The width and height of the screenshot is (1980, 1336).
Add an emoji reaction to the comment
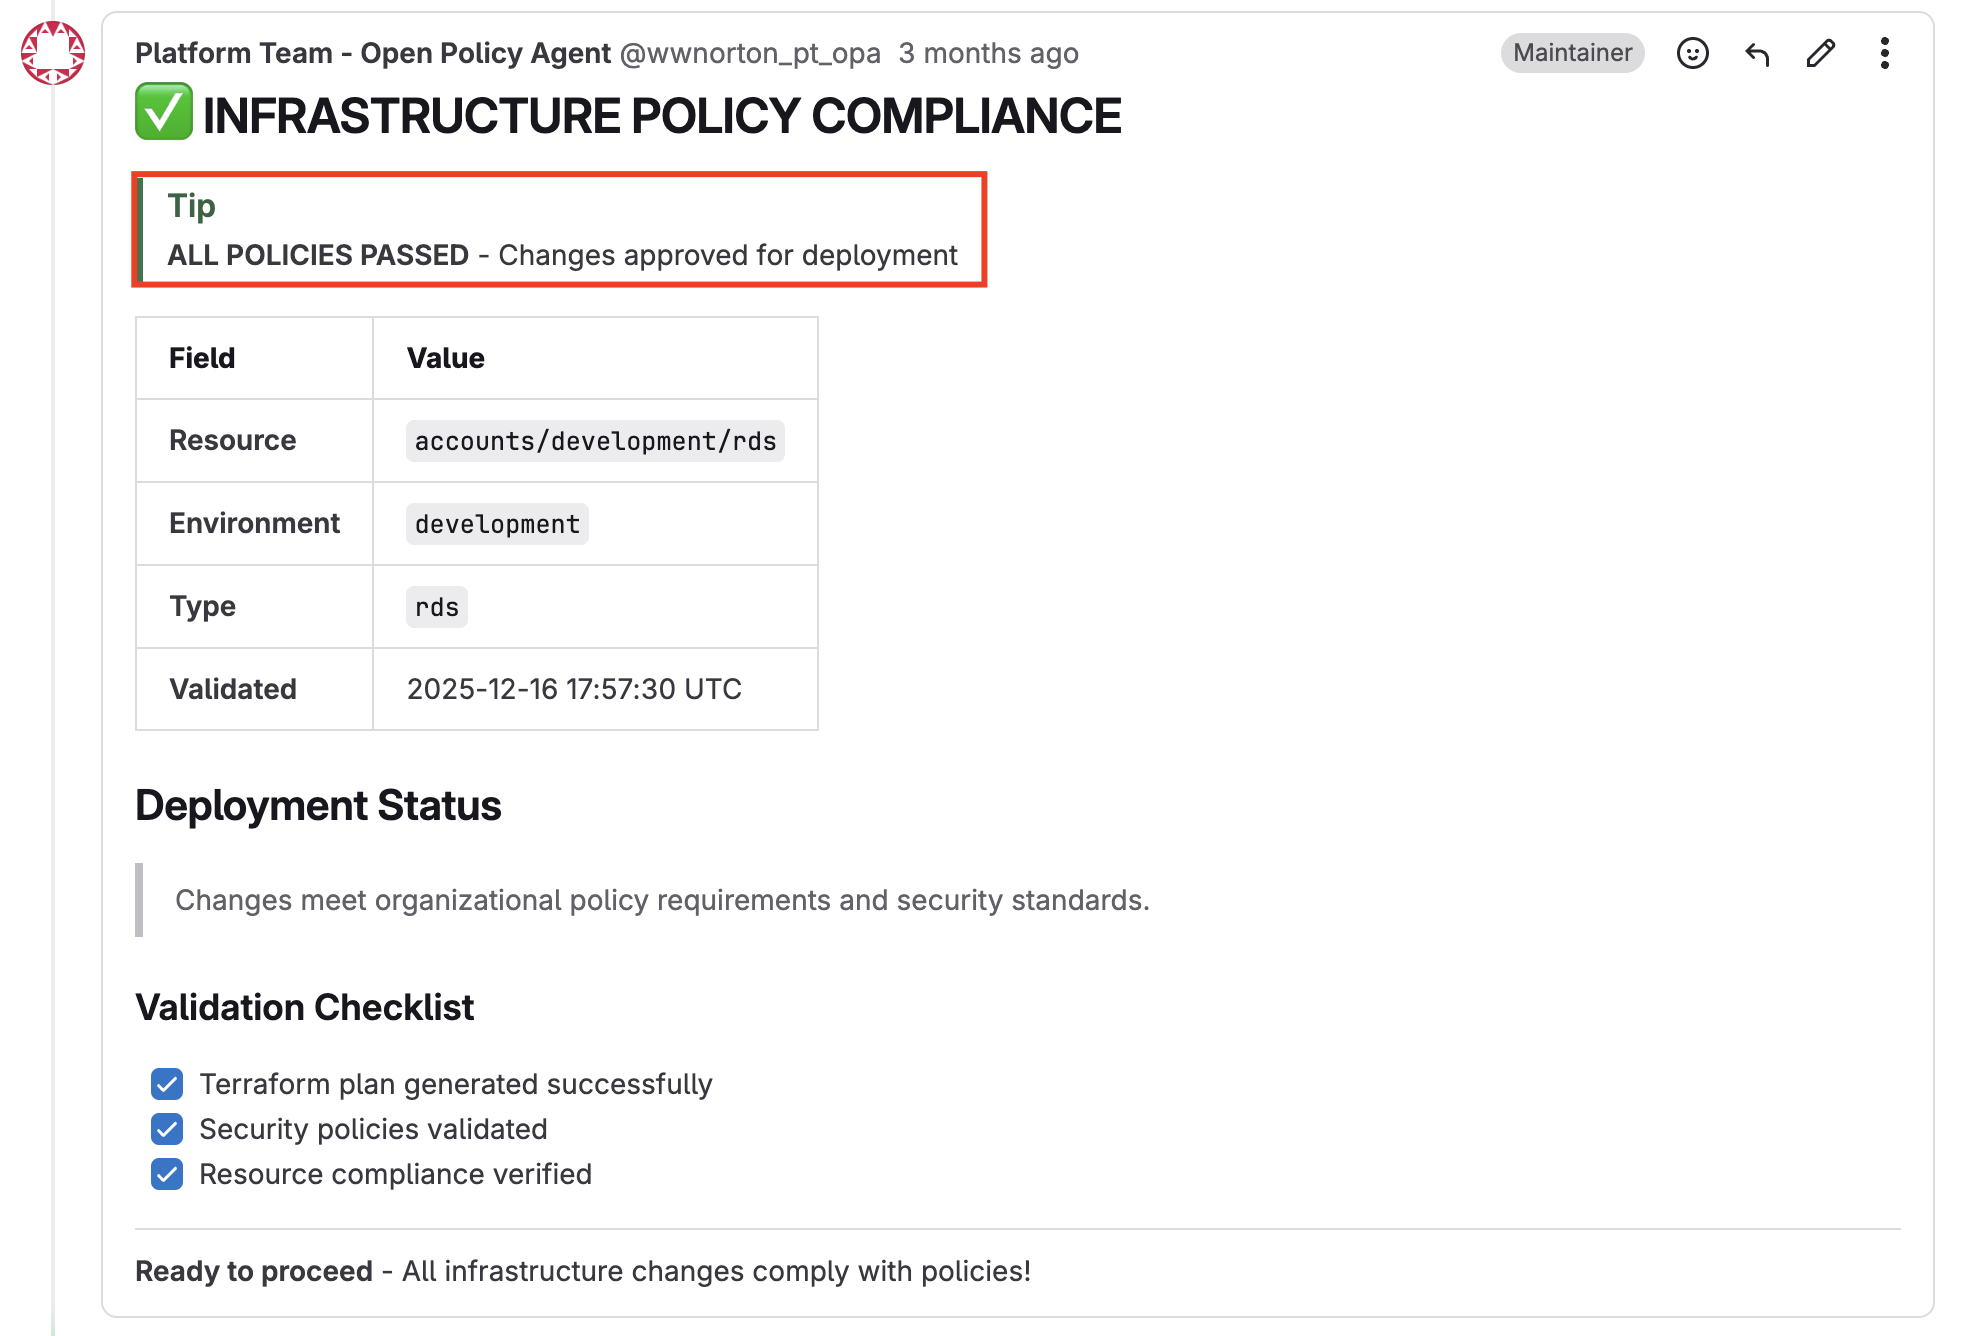pos(1692,53)
